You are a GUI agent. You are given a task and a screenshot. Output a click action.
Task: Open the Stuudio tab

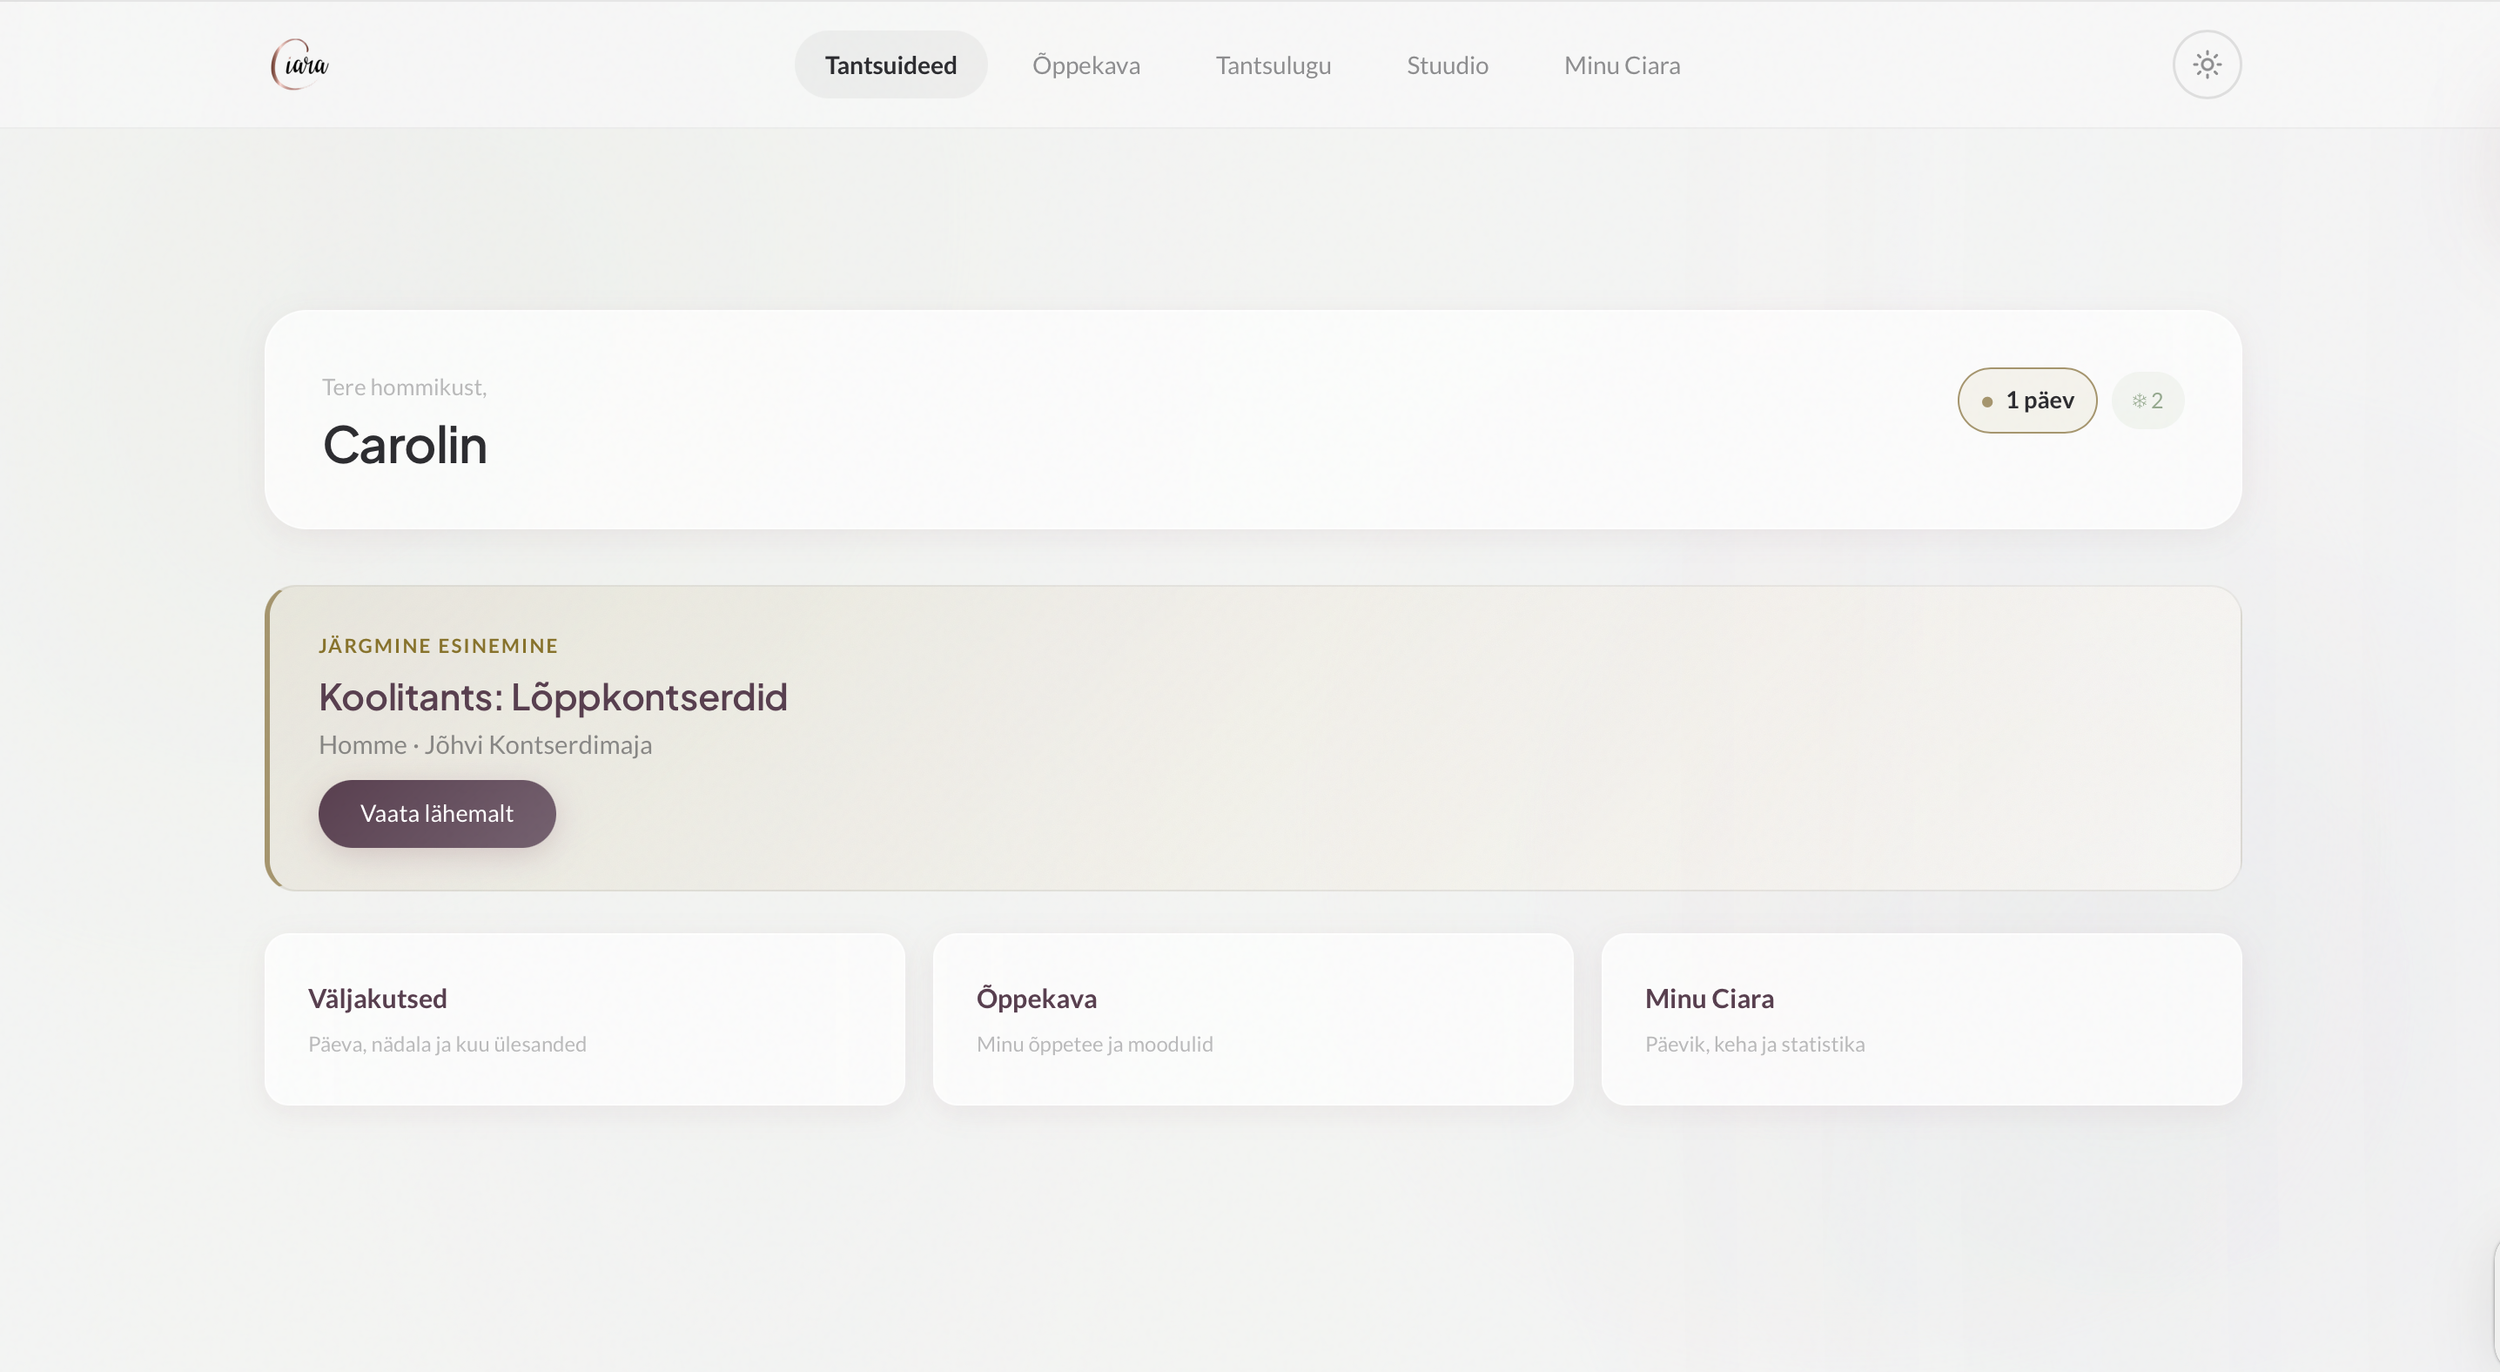pos(1447,65)
